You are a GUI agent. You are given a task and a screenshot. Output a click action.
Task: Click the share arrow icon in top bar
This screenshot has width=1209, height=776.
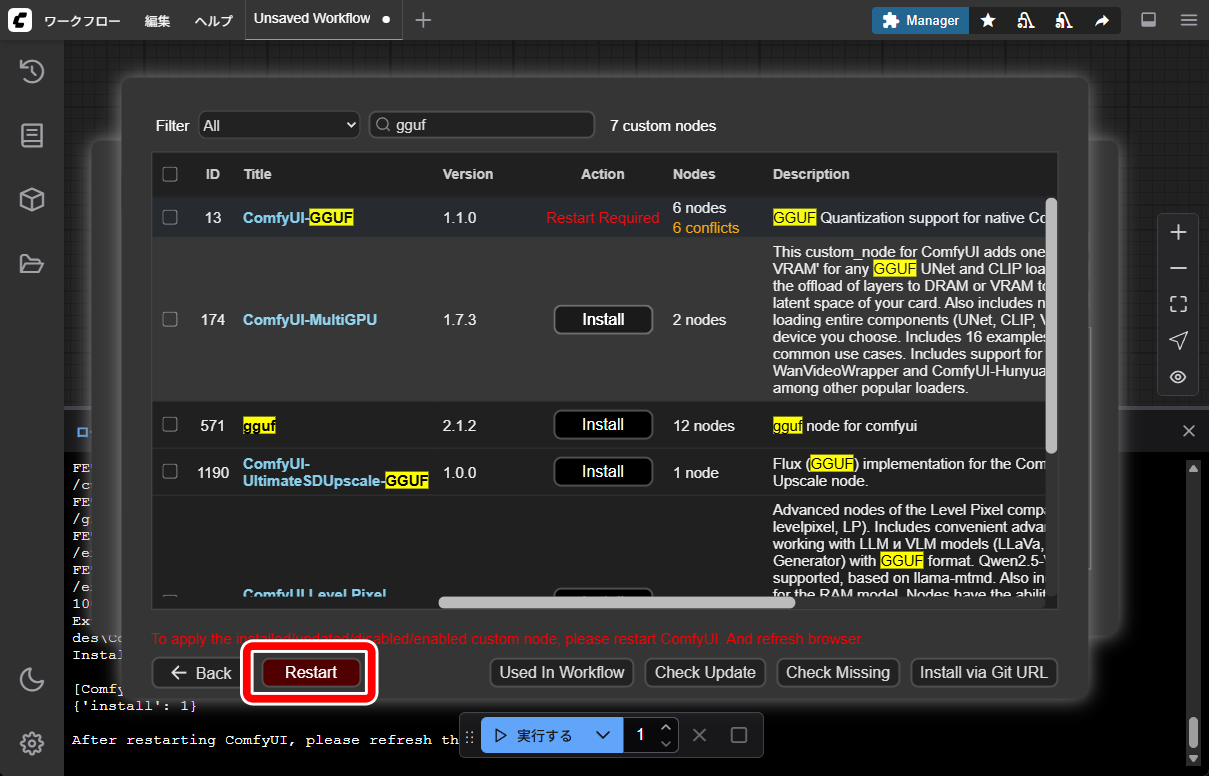1101,20
